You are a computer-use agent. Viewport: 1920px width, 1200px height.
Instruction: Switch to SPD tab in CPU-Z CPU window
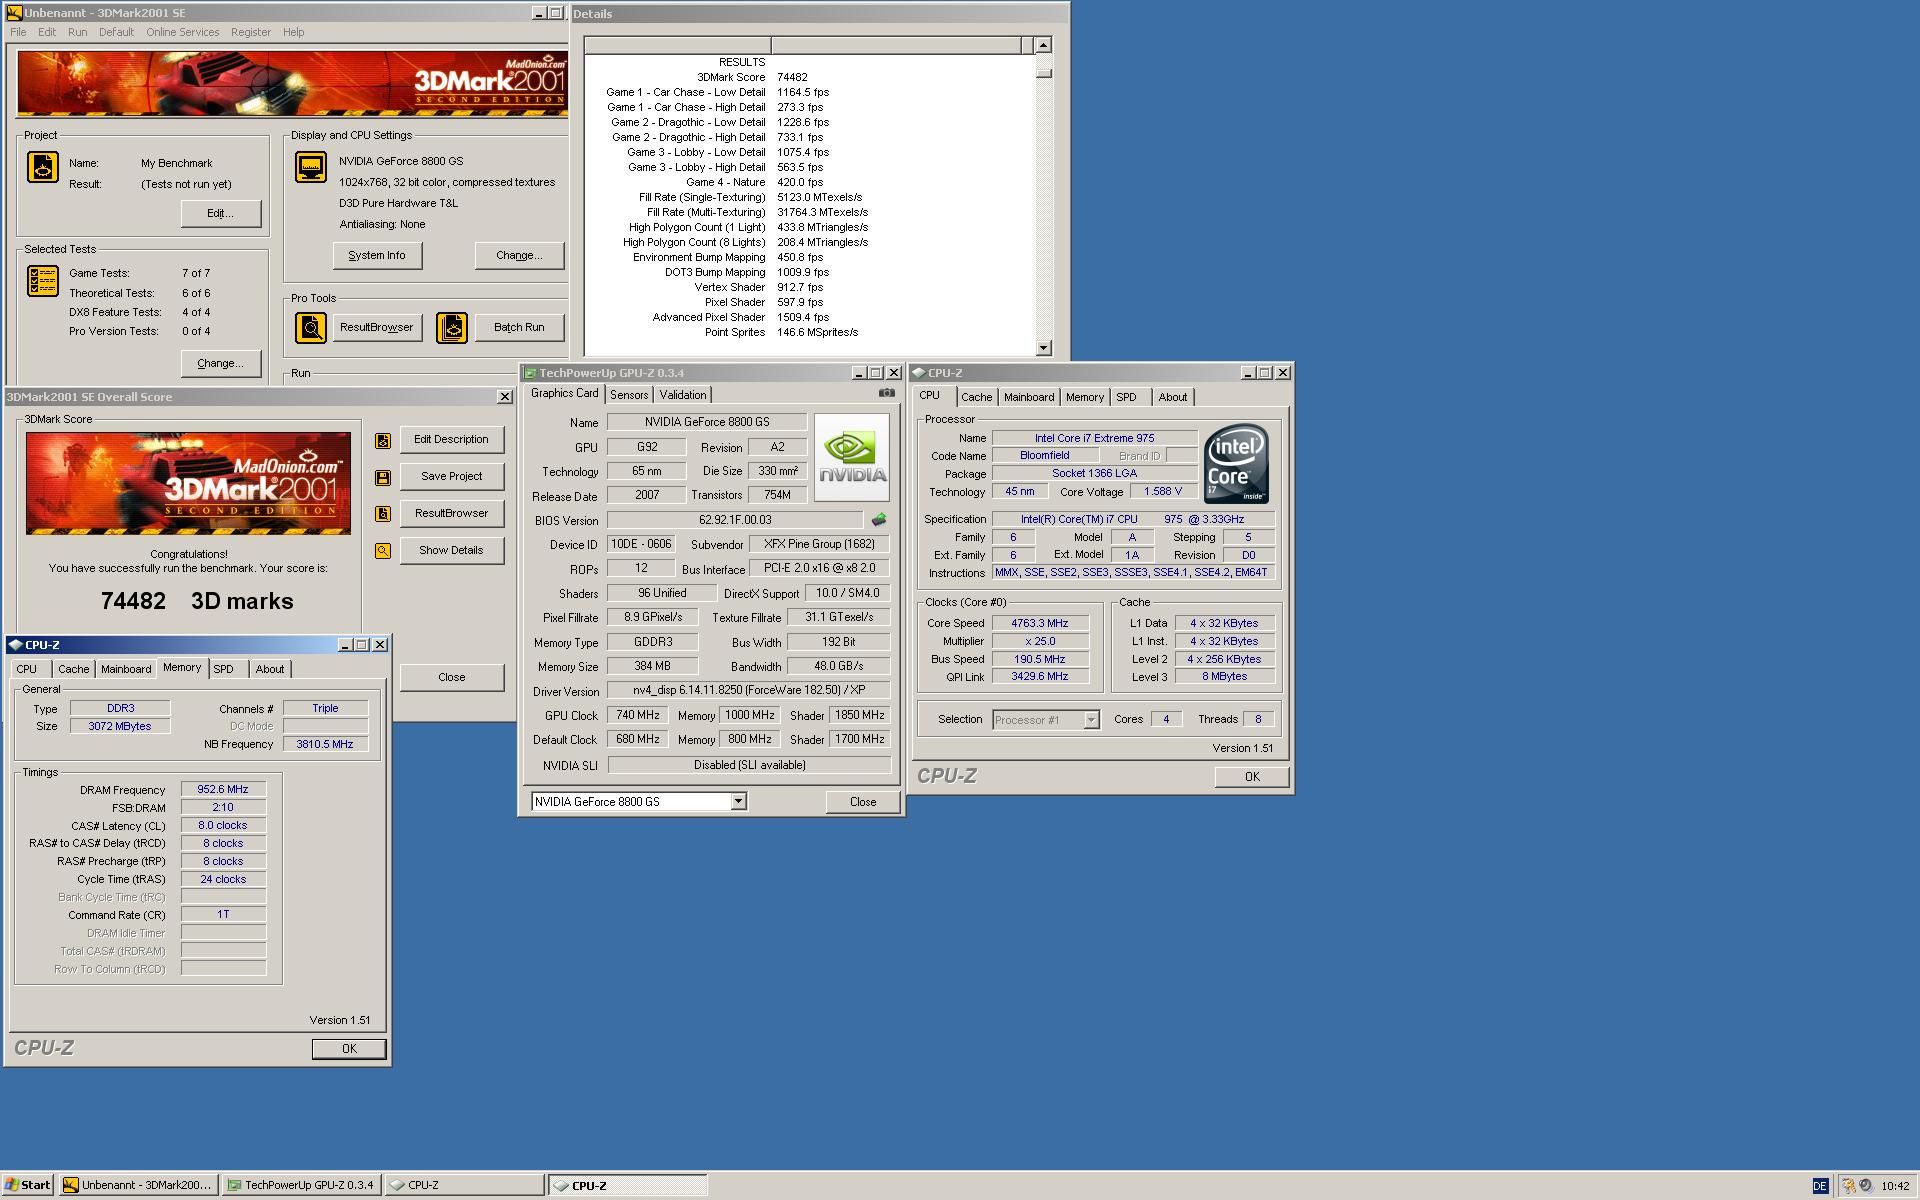click(1126, 398)
